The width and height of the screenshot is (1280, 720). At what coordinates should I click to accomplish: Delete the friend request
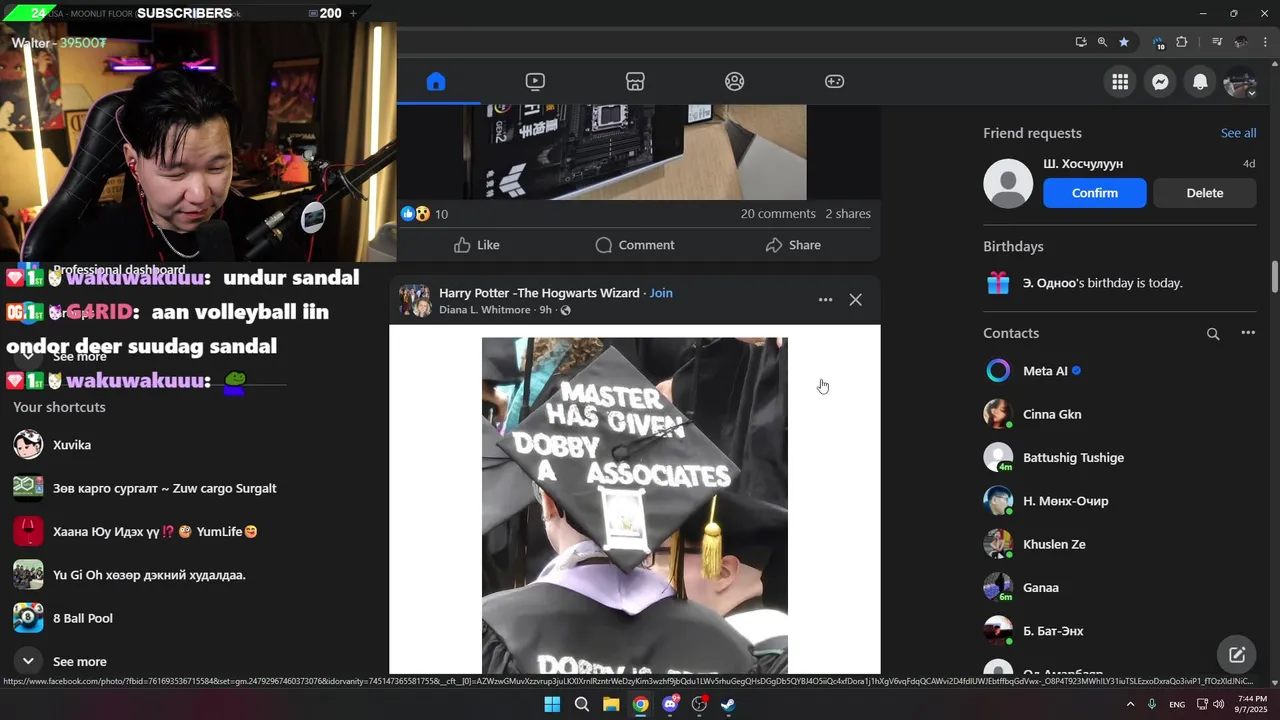(1204, 193)
